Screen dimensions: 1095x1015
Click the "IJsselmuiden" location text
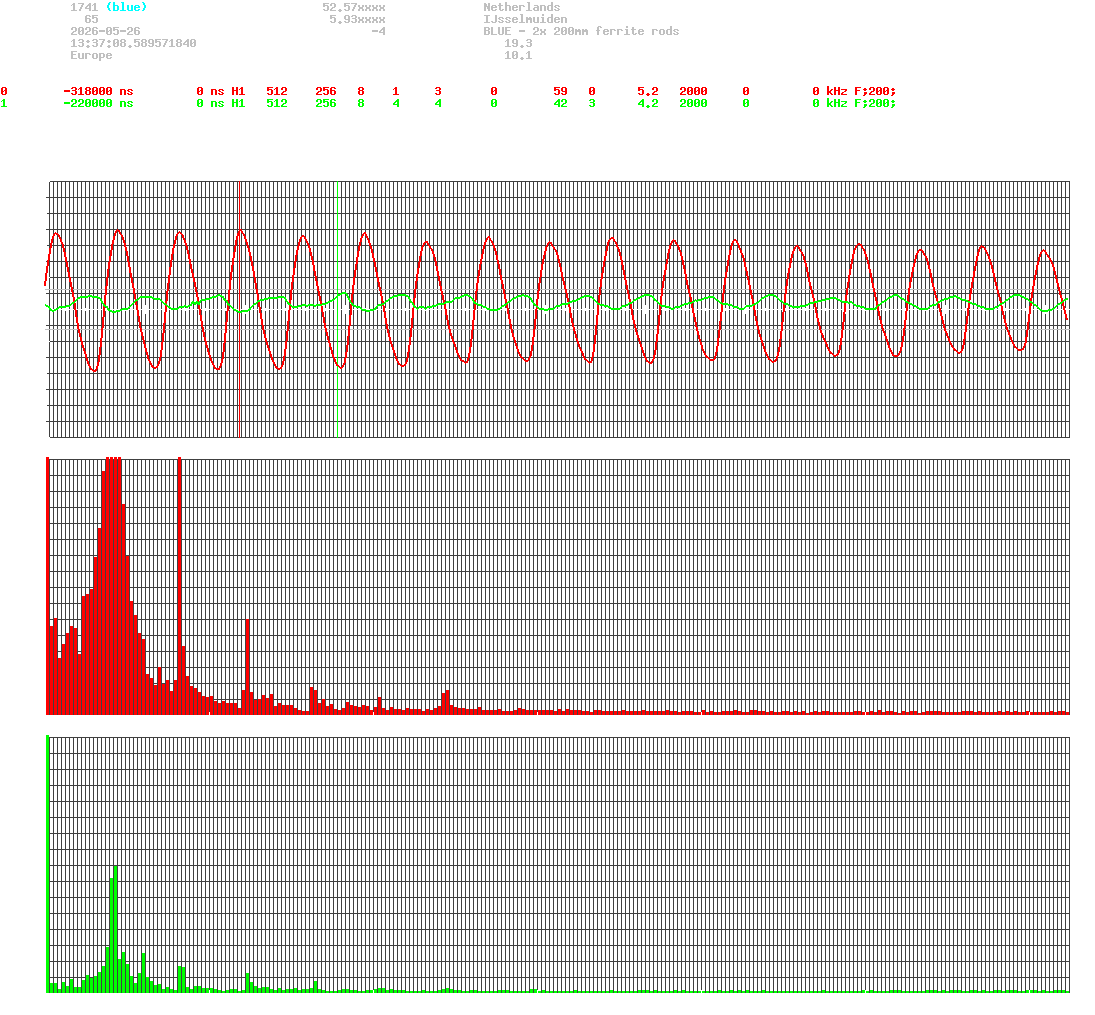tap(524, 19)
